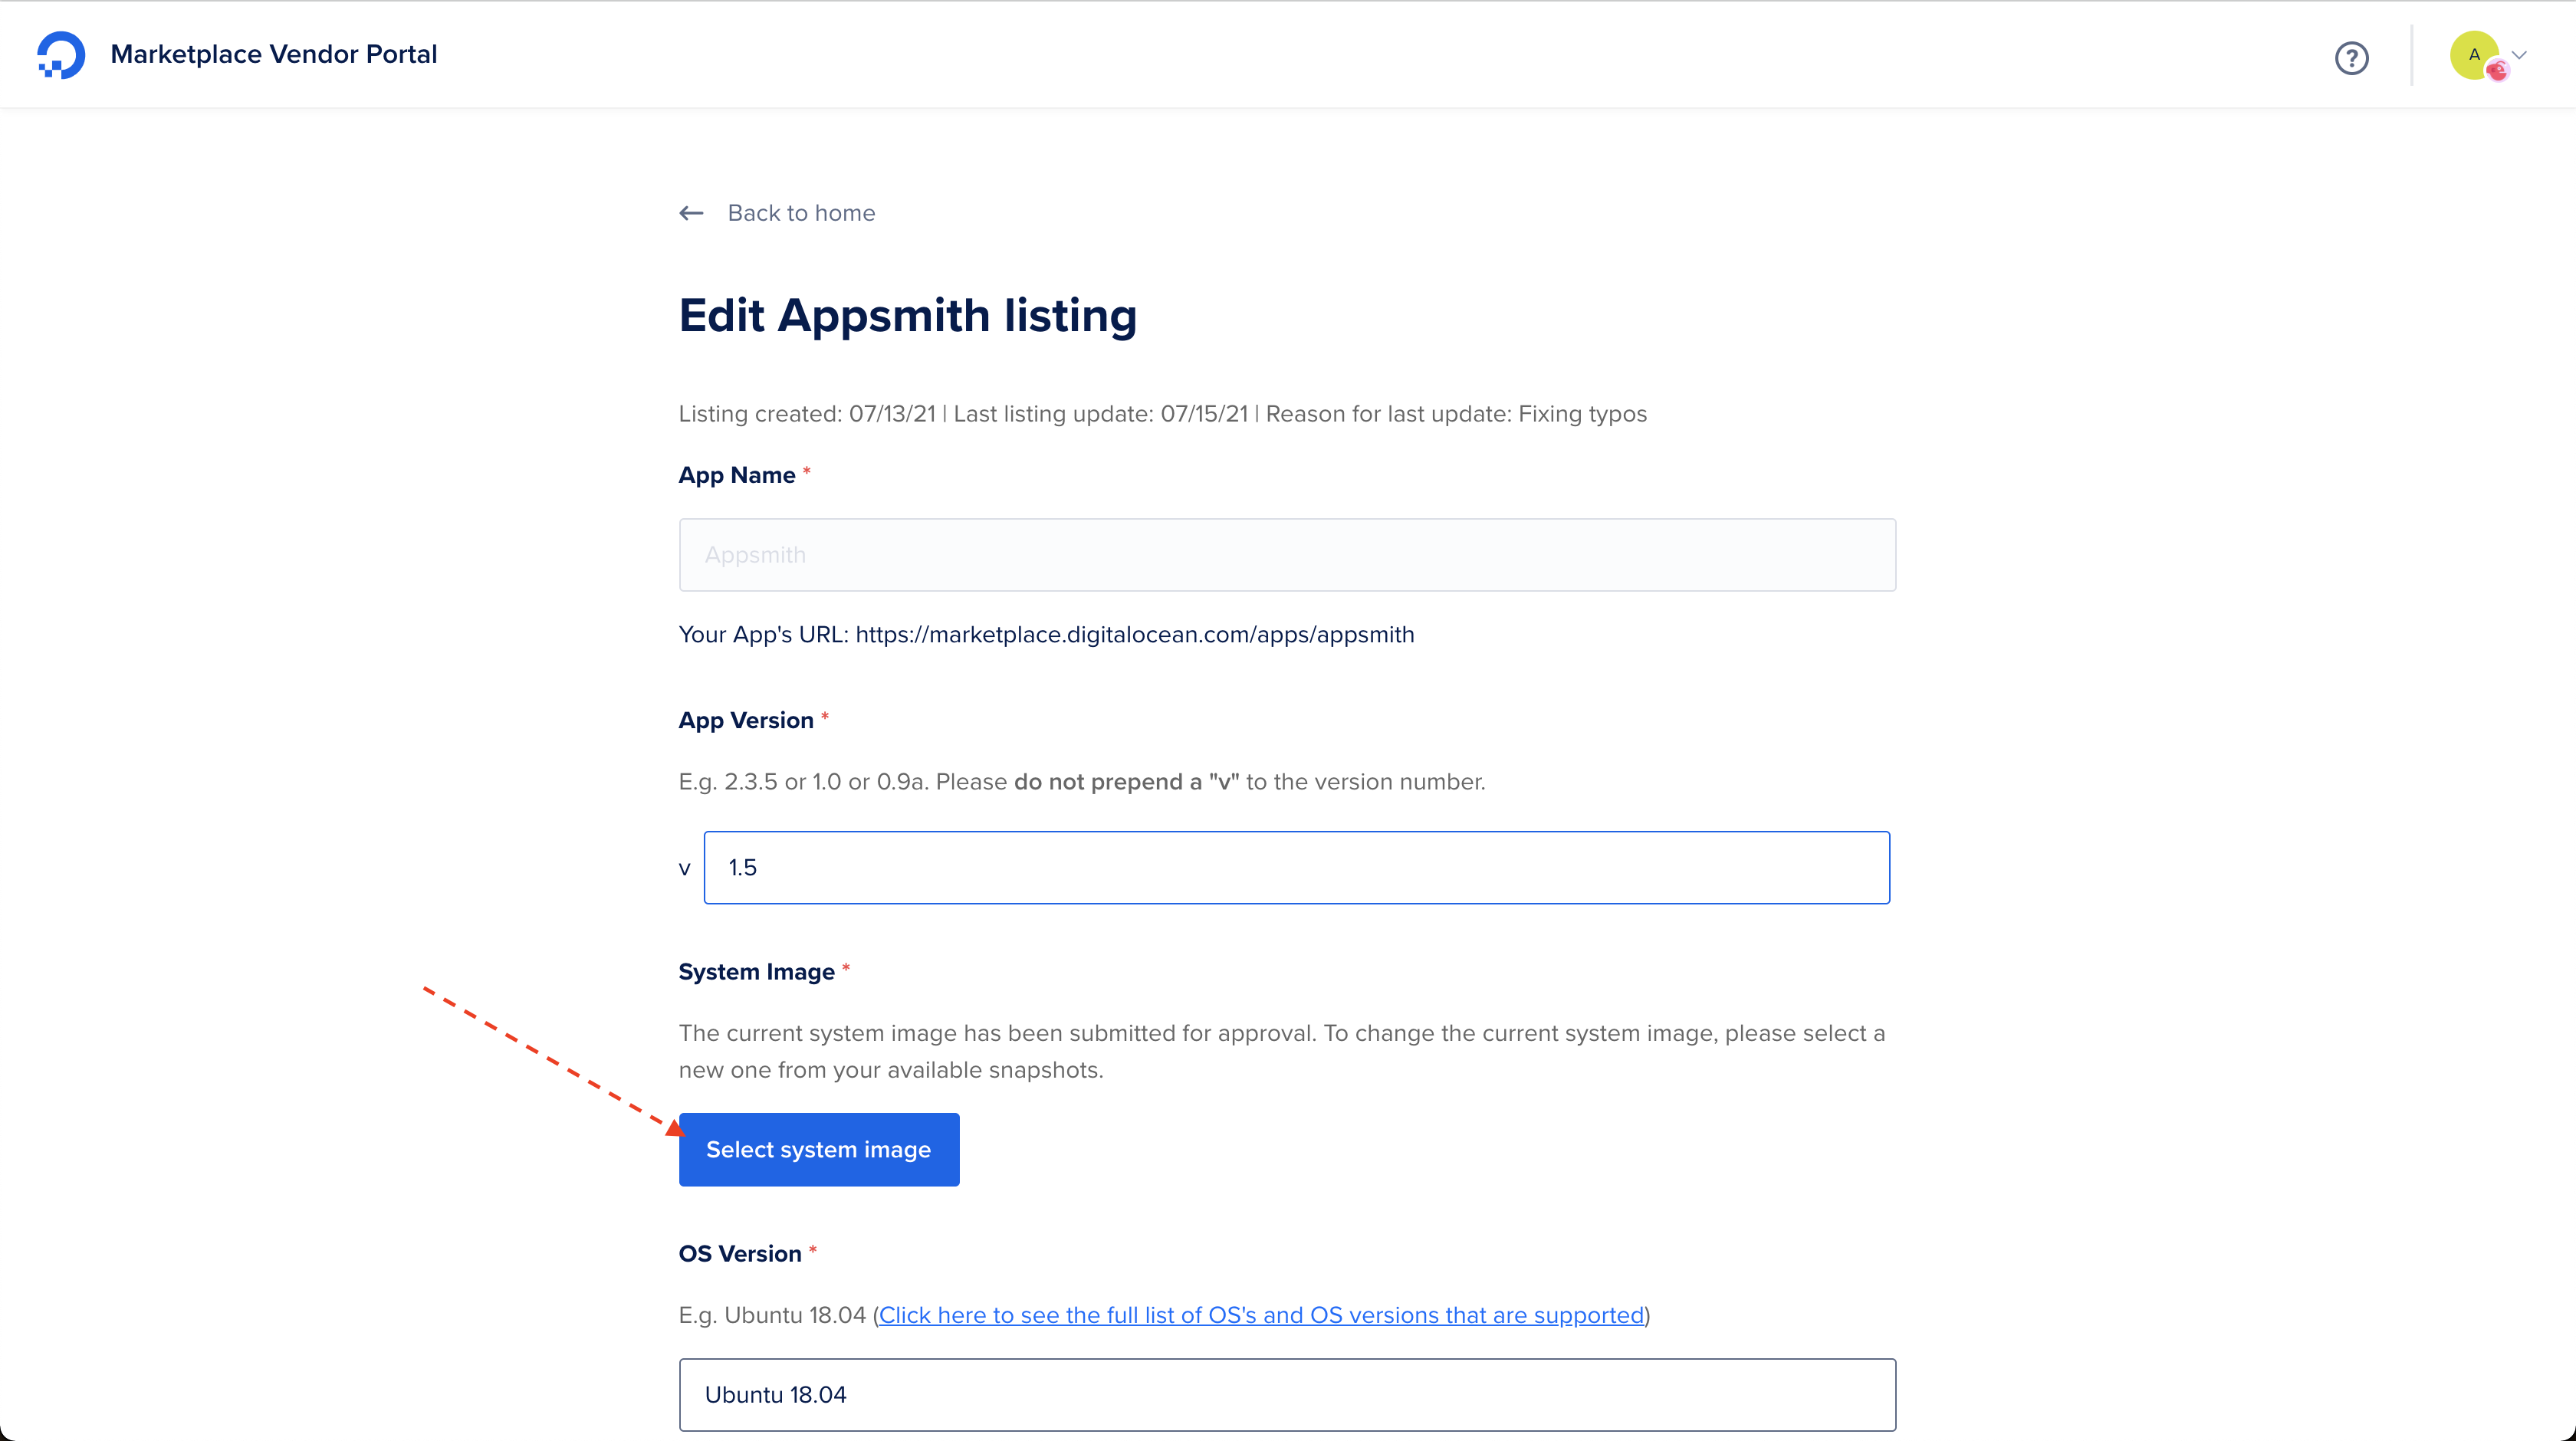
Task: Focus the App Version input showing 1.5
Action: (x=1296, y=867)
